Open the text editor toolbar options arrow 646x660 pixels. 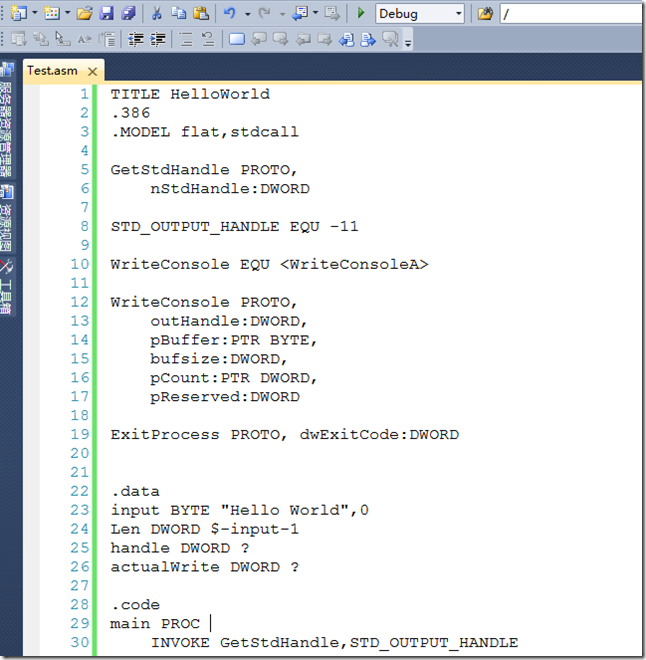click(408, 43)
